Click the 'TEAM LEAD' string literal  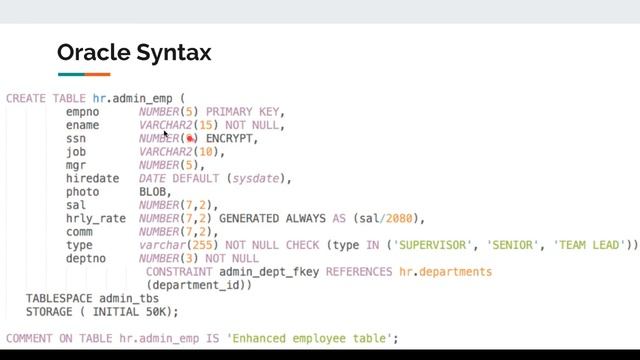[x=589, y=245]
